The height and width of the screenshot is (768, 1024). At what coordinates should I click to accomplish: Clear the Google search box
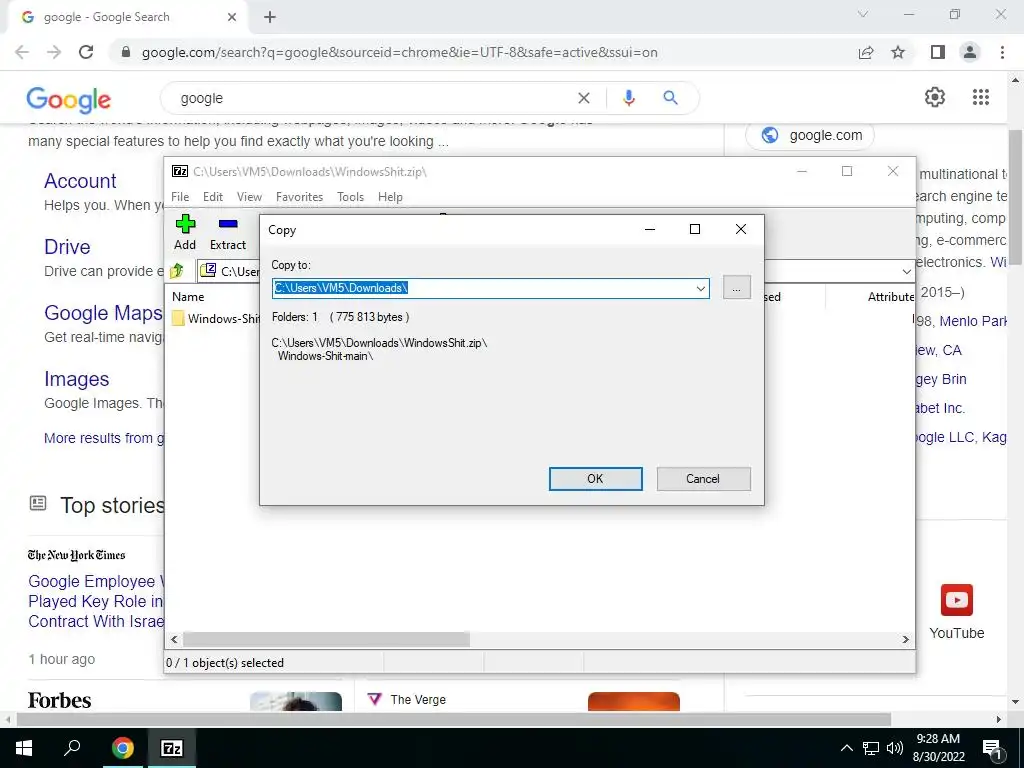pos(584,98)
